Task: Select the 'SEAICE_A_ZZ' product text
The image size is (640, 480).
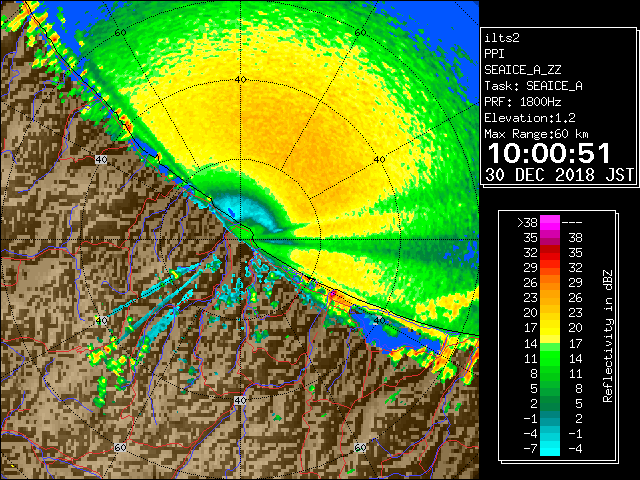Action: coord(523,70)
